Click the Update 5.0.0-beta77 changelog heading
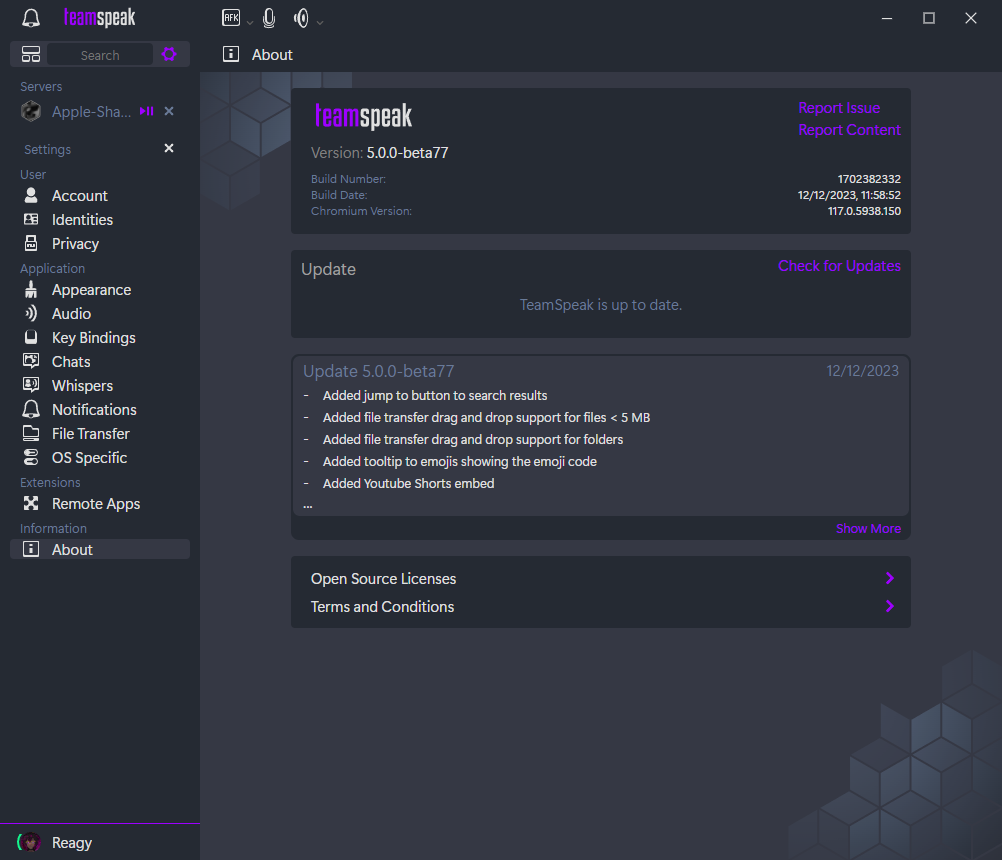The height and width of the screenshot is (860, 1002). (378, 371)
